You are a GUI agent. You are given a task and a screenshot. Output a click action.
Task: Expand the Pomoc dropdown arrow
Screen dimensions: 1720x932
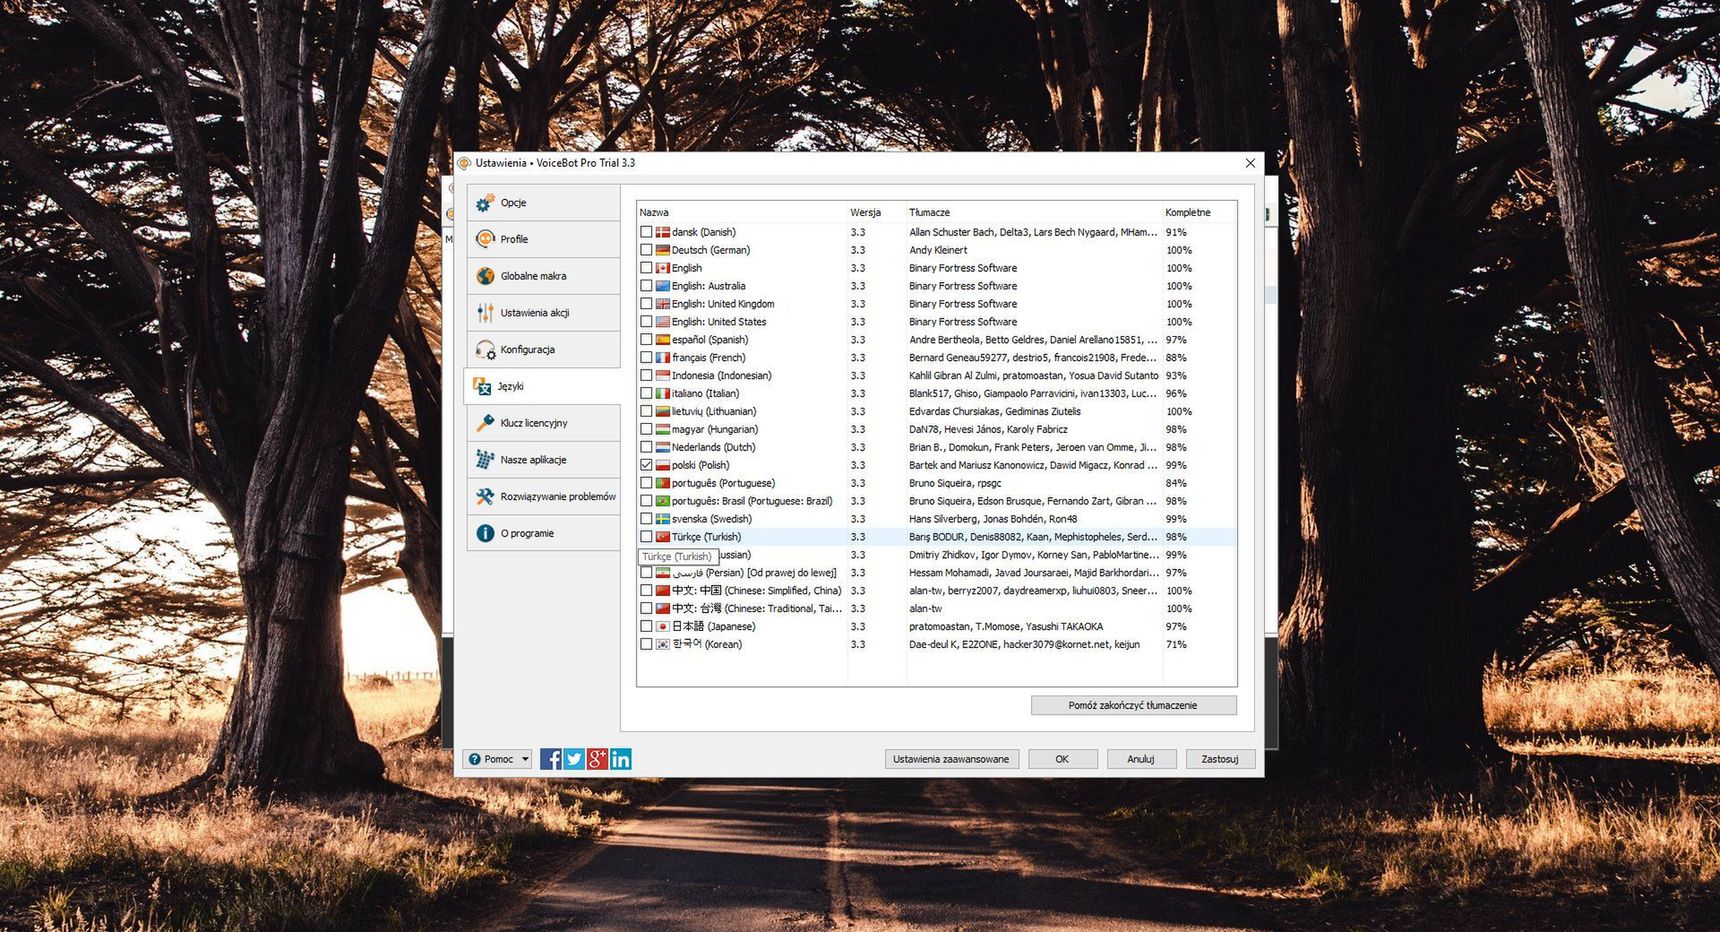tap(525, 759)
